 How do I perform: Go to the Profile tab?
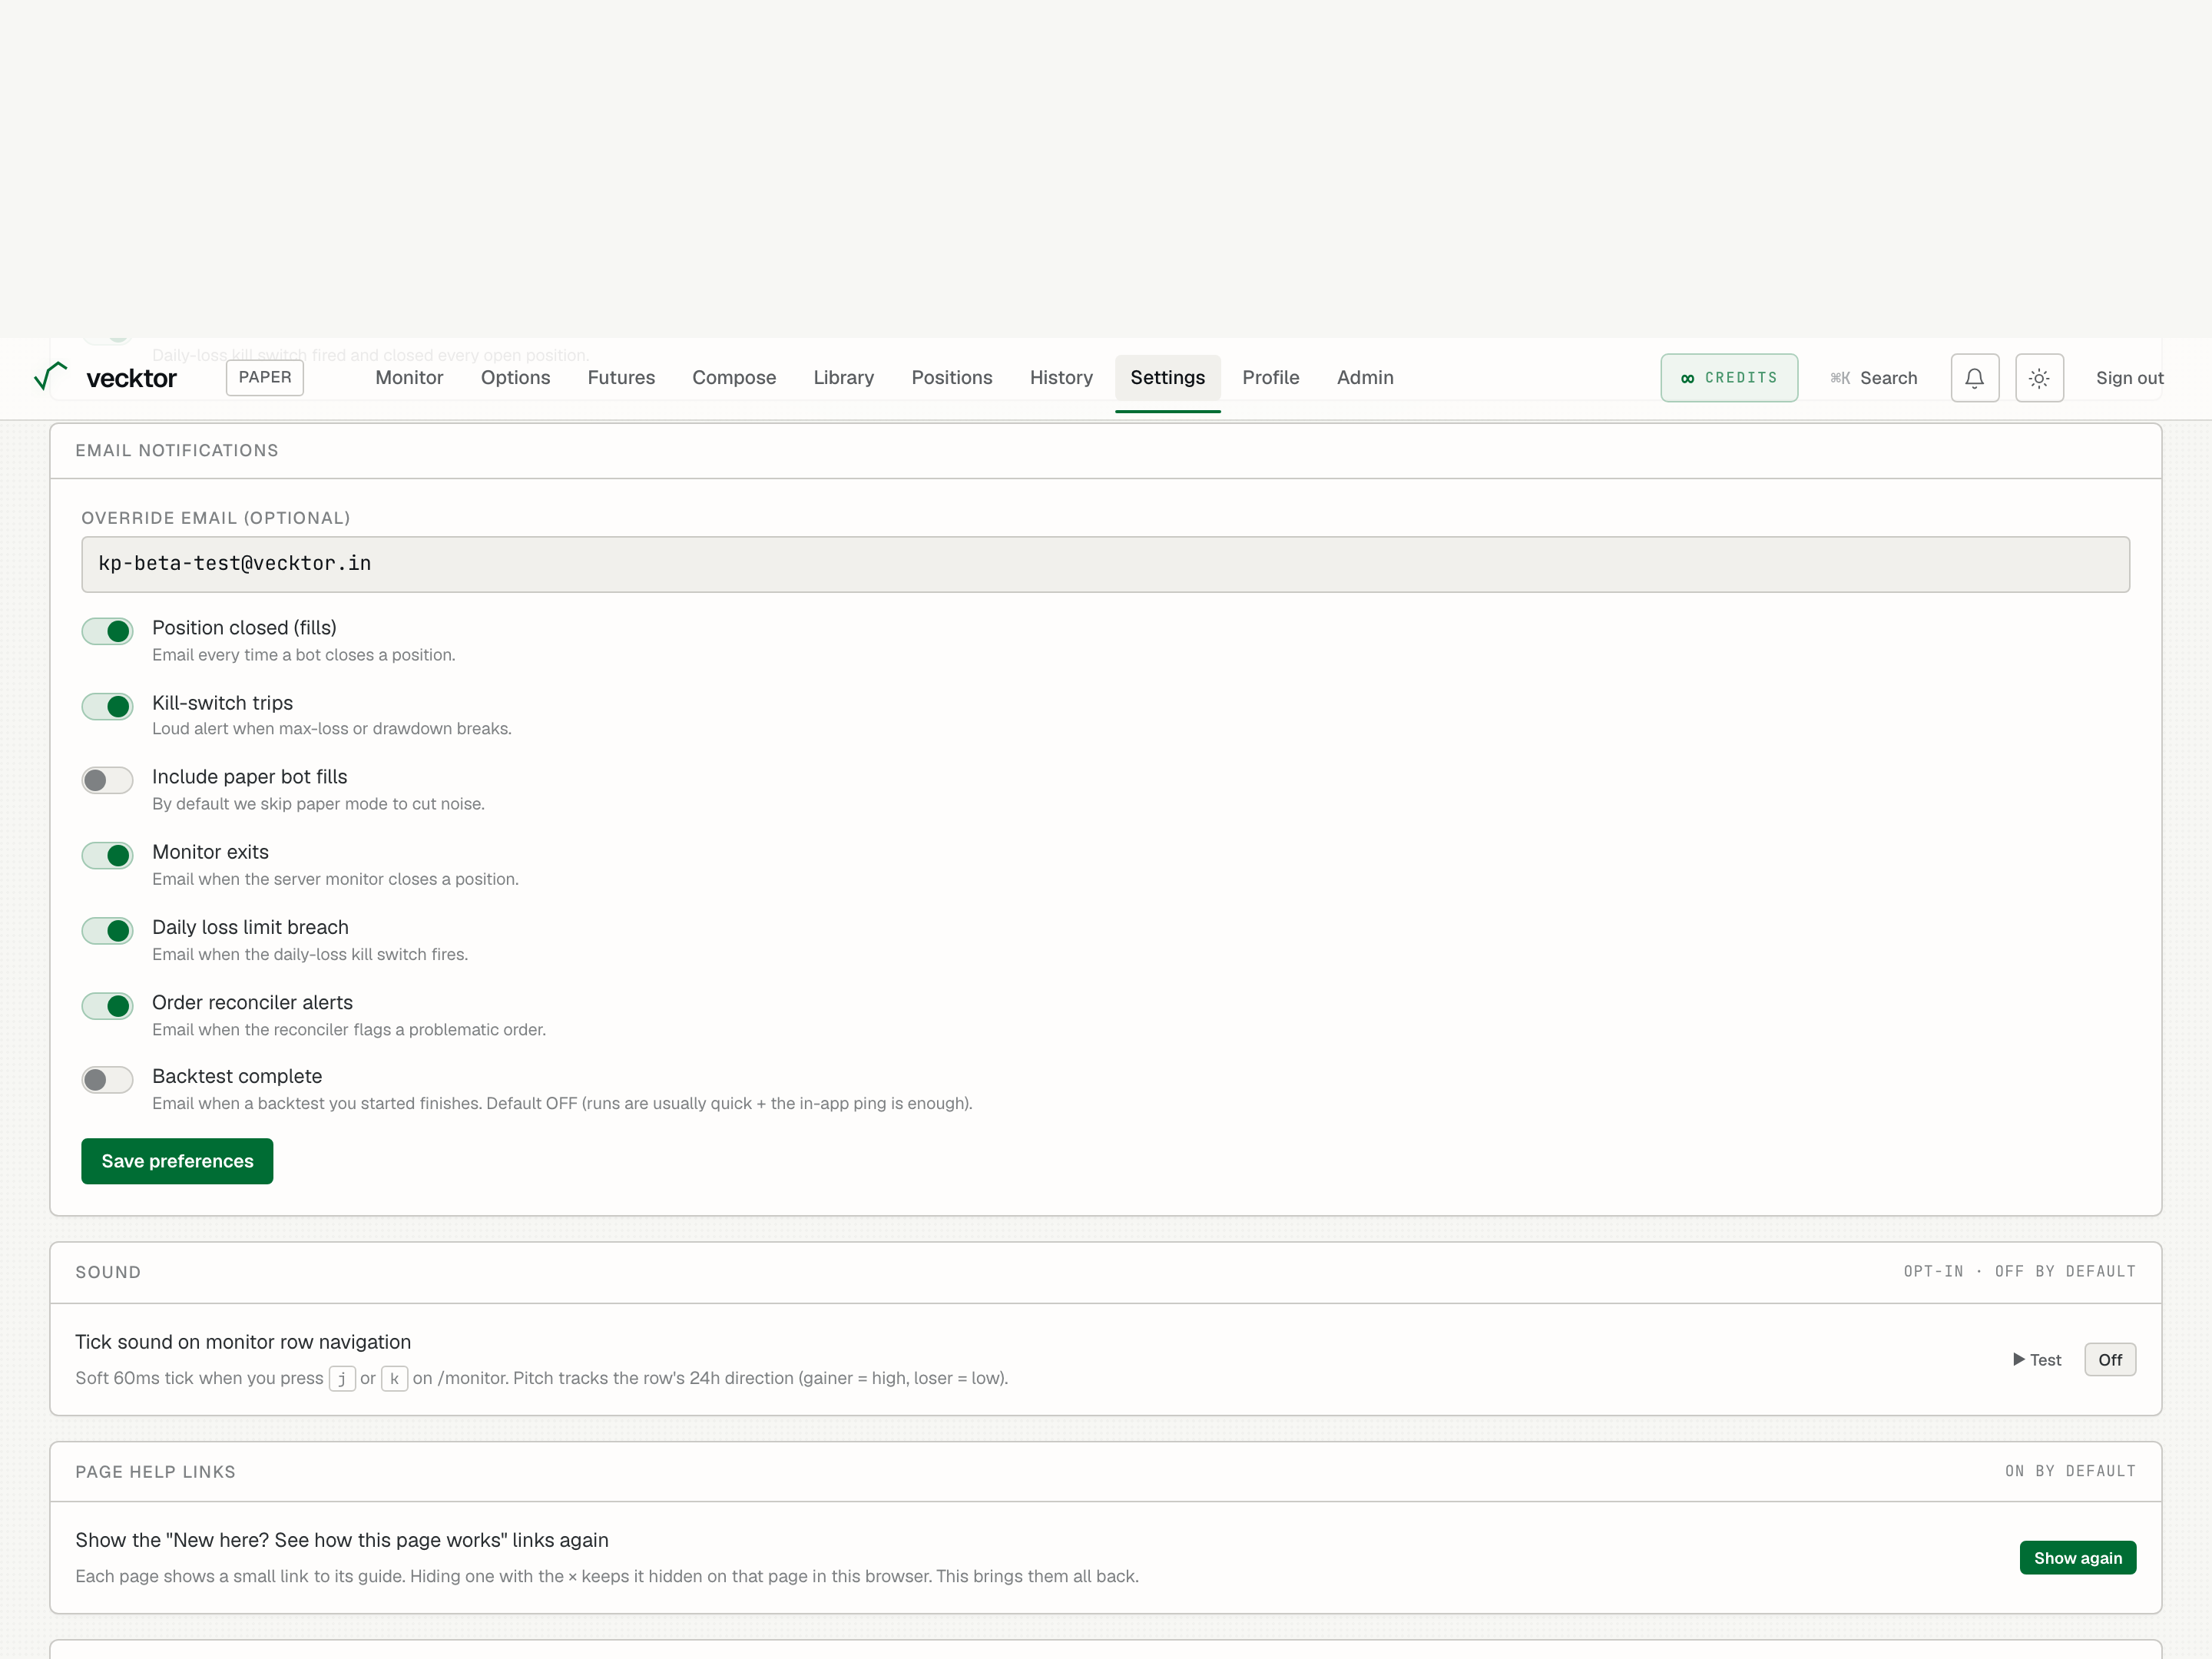click(1270, 378)
